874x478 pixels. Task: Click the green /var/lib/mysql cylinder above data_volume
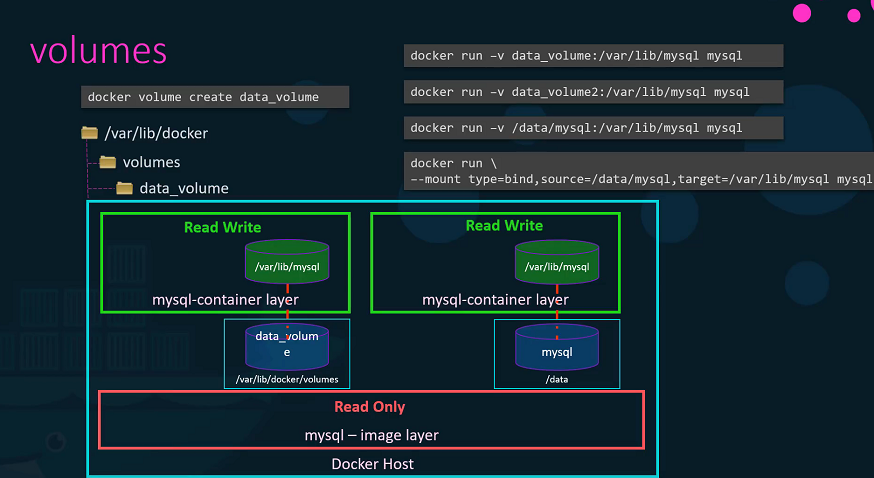(287, 263)
